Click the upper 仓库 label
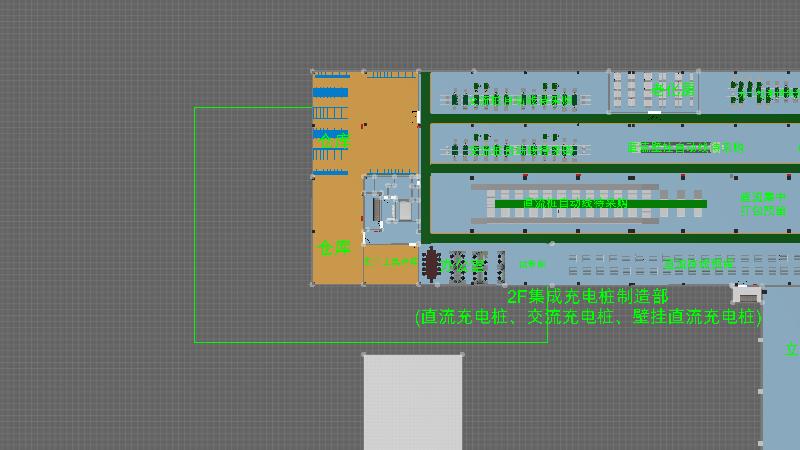The image size is (800, 450). (334, 141)
